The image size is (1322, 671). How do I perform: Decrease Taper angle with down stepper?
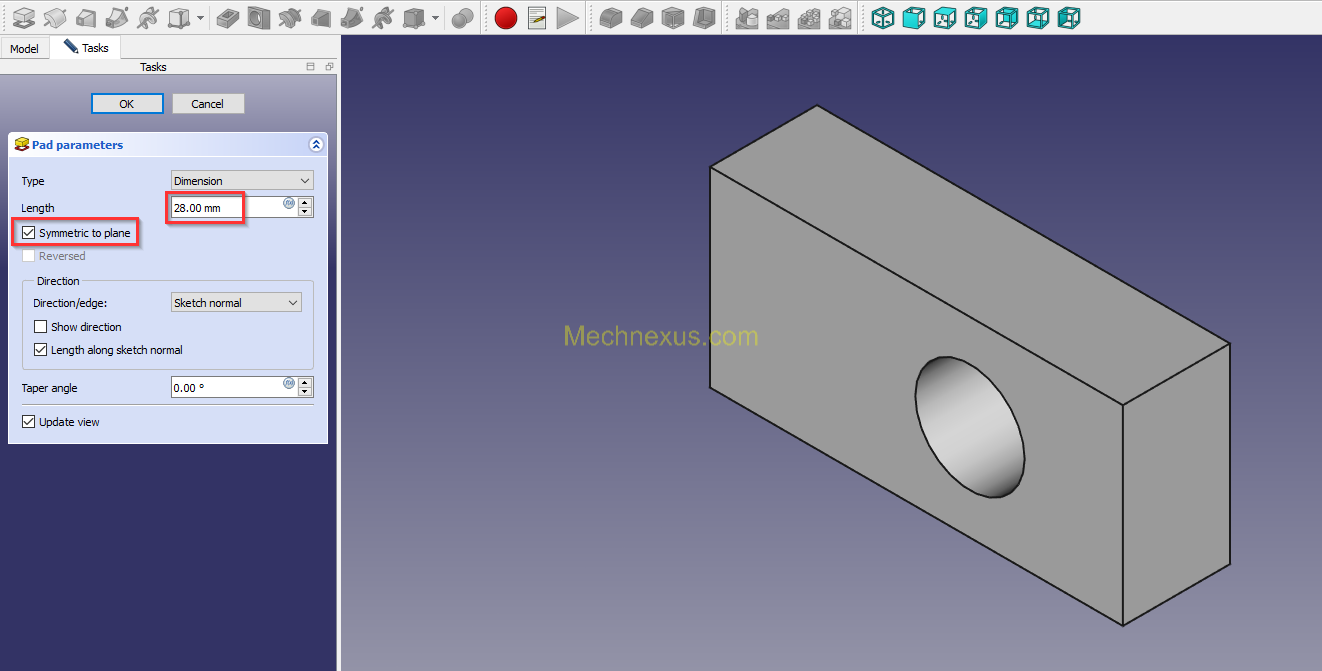coord(306,393)
